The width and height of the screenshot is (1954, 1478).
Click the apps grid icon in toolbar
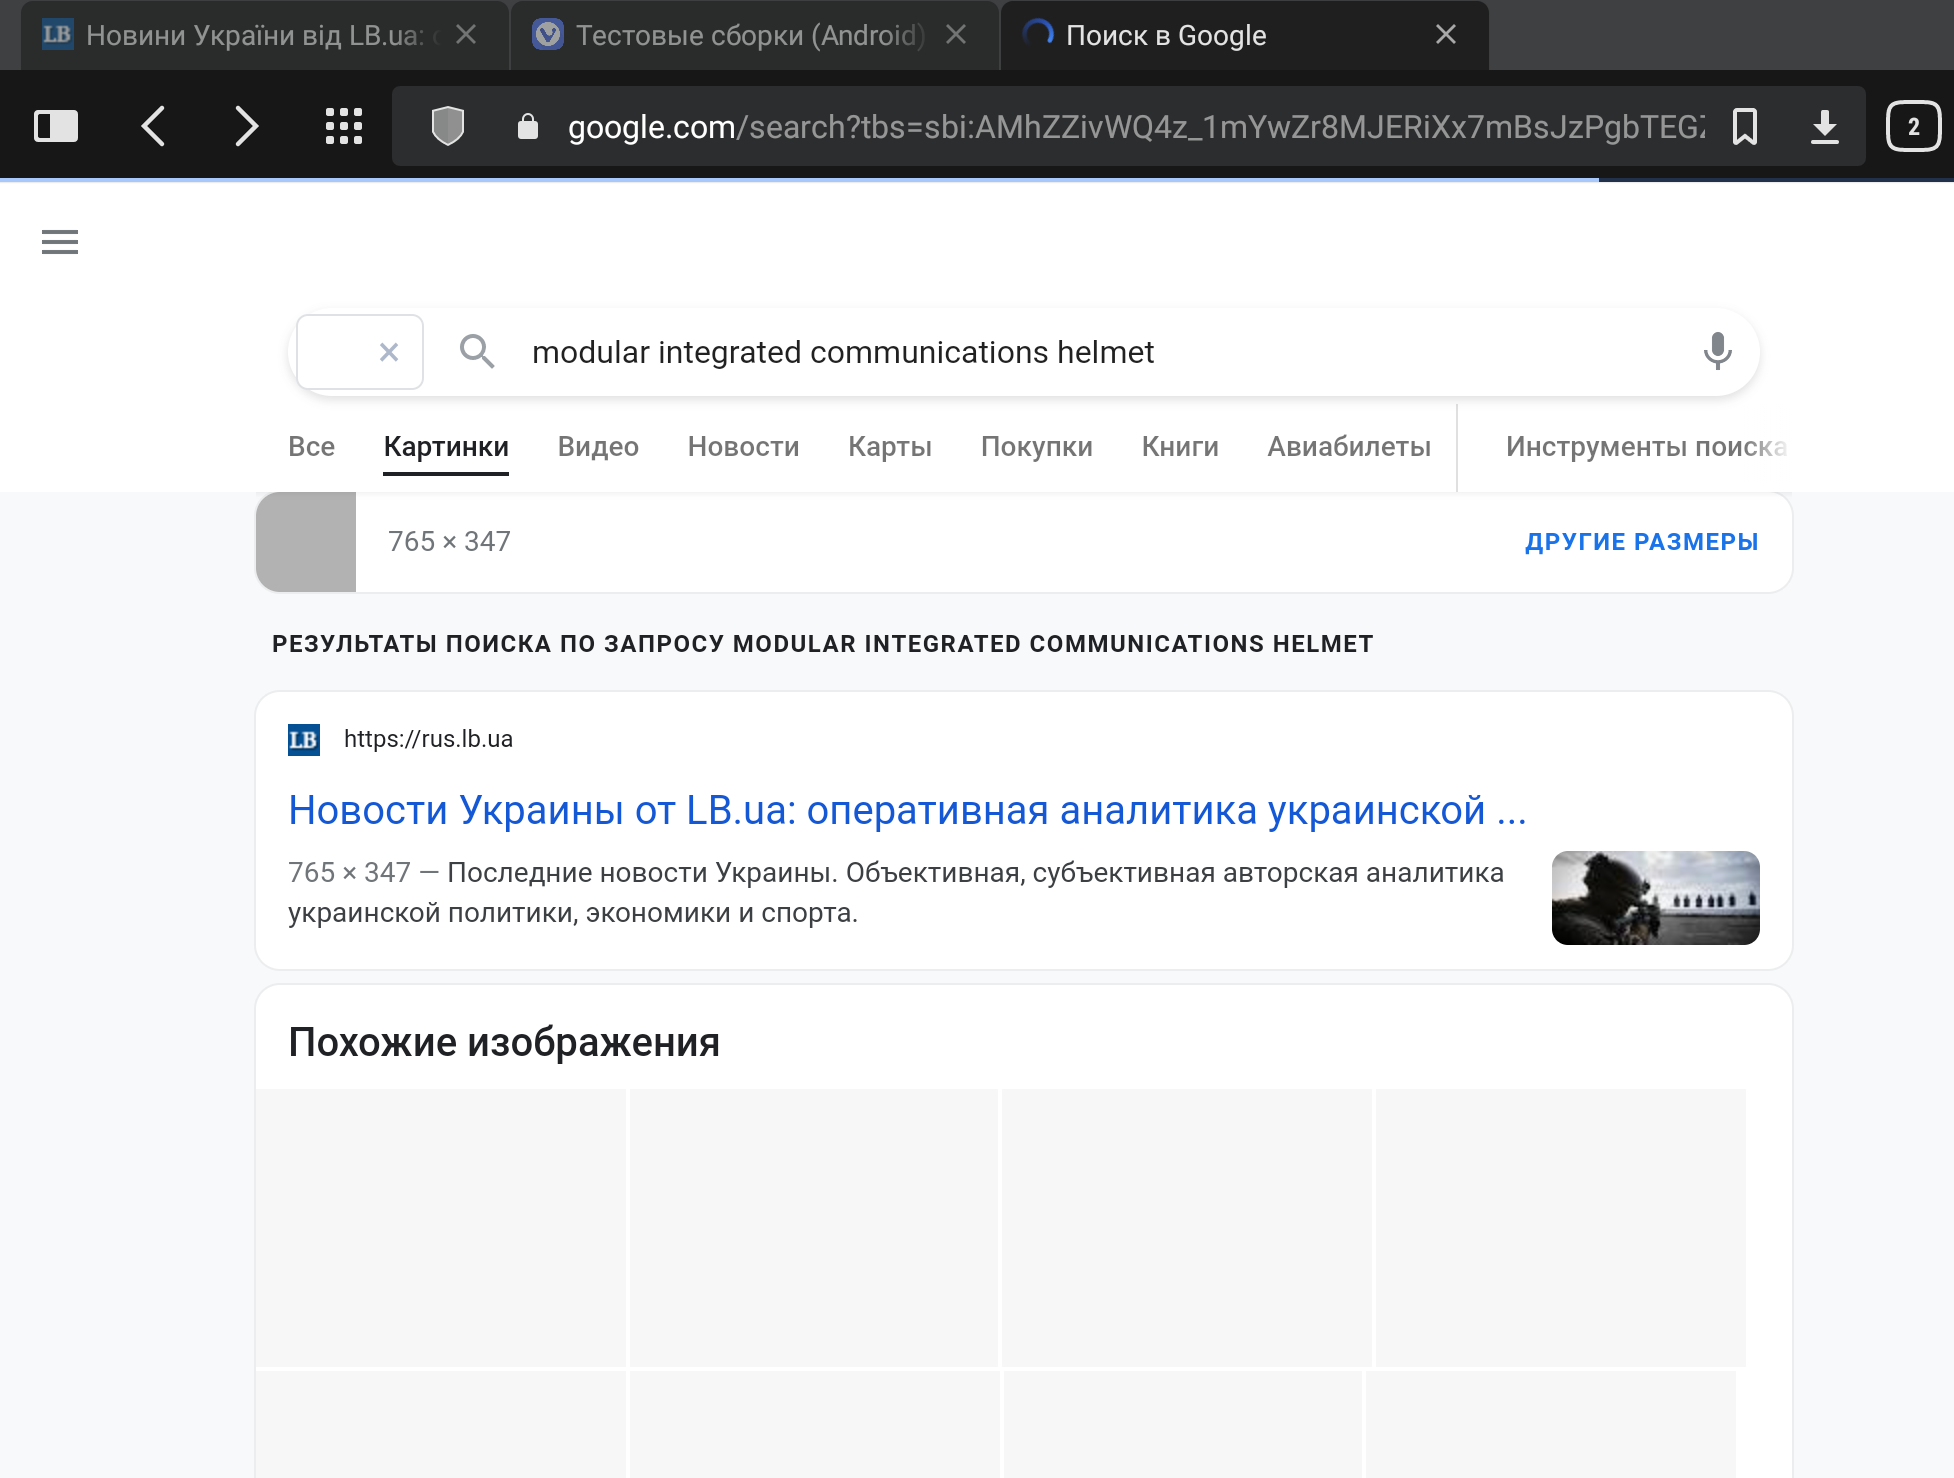[x=340, y=127]
